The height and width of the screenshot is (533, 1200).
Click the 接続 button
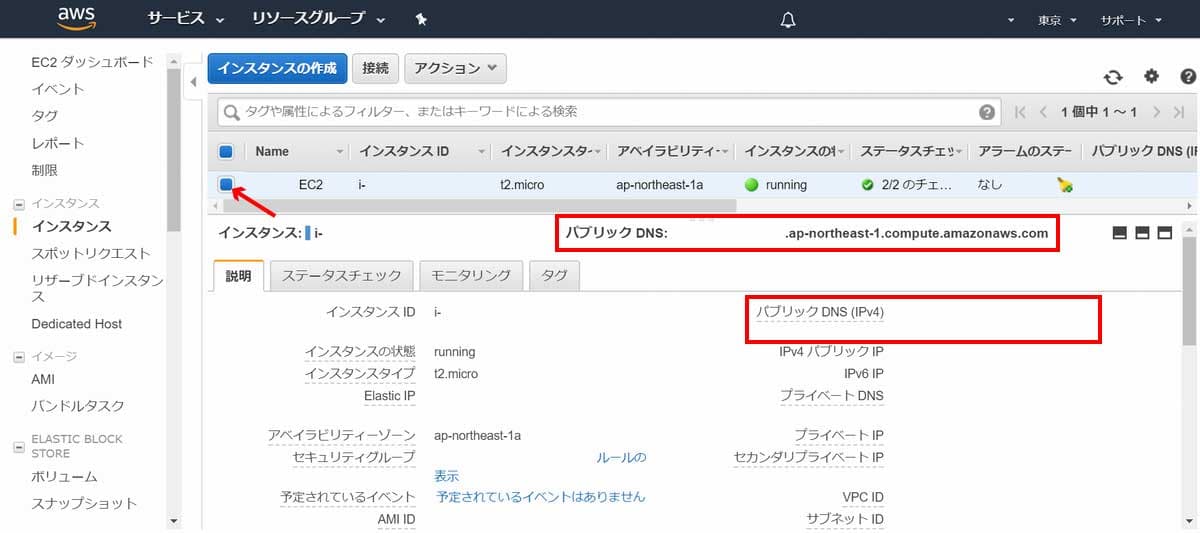click(x=376, y=68)
